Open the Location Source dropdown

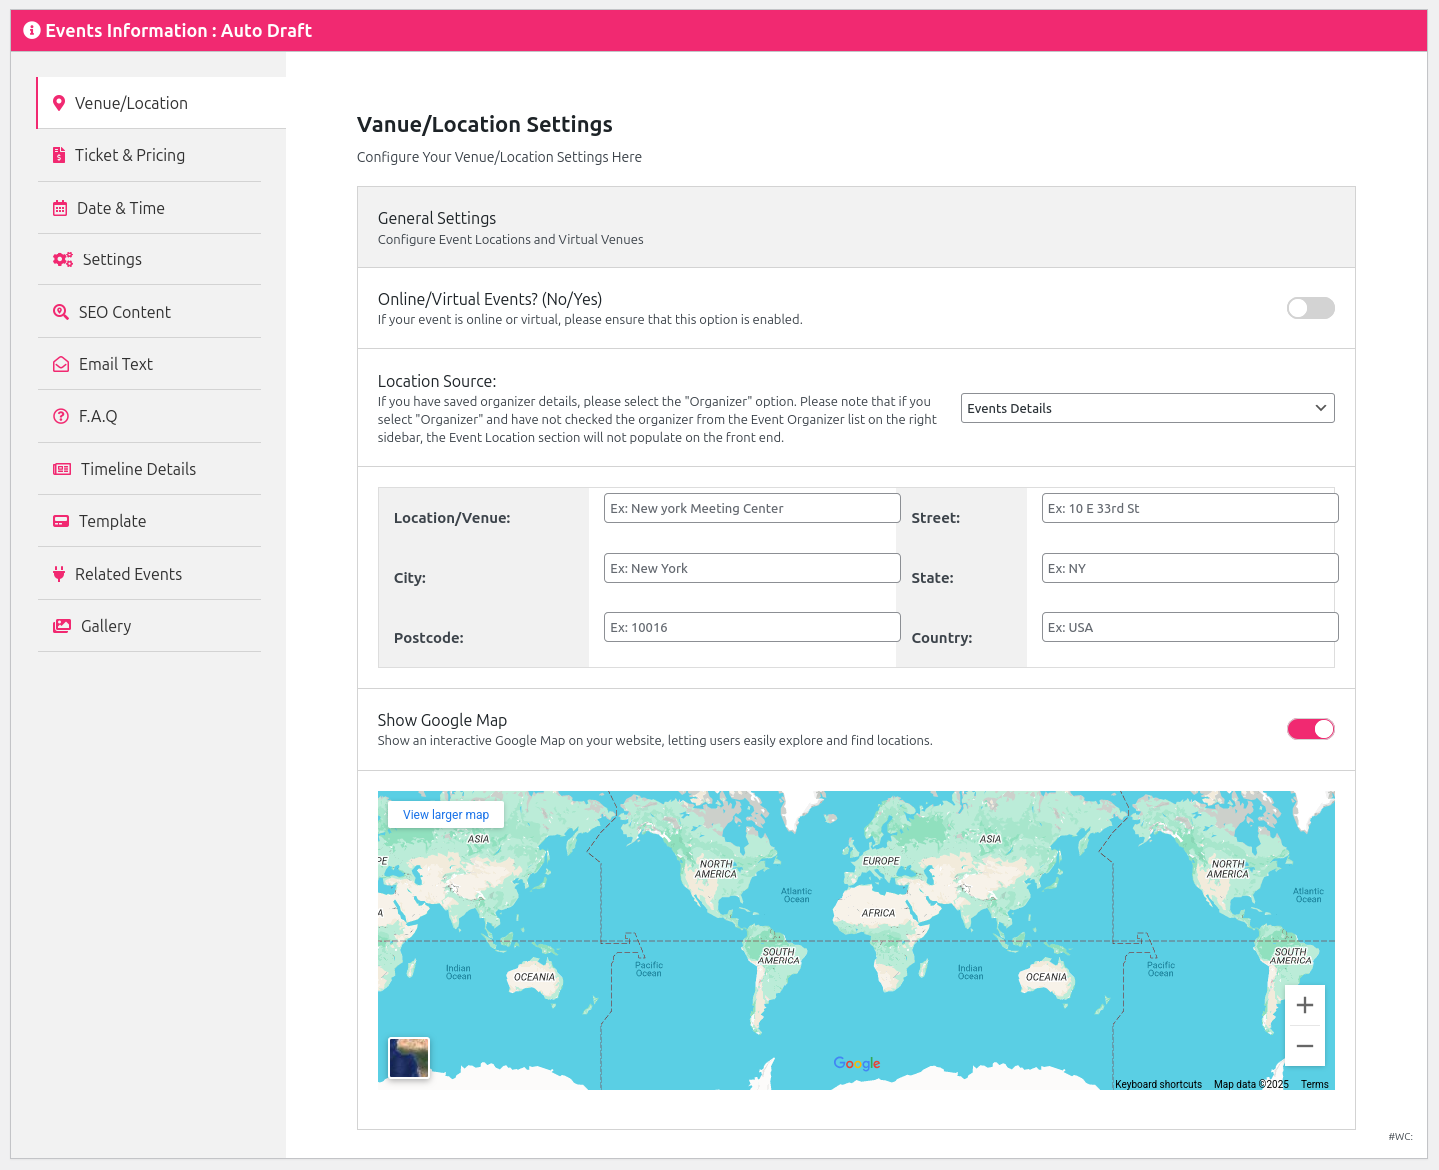[1147, 408]
